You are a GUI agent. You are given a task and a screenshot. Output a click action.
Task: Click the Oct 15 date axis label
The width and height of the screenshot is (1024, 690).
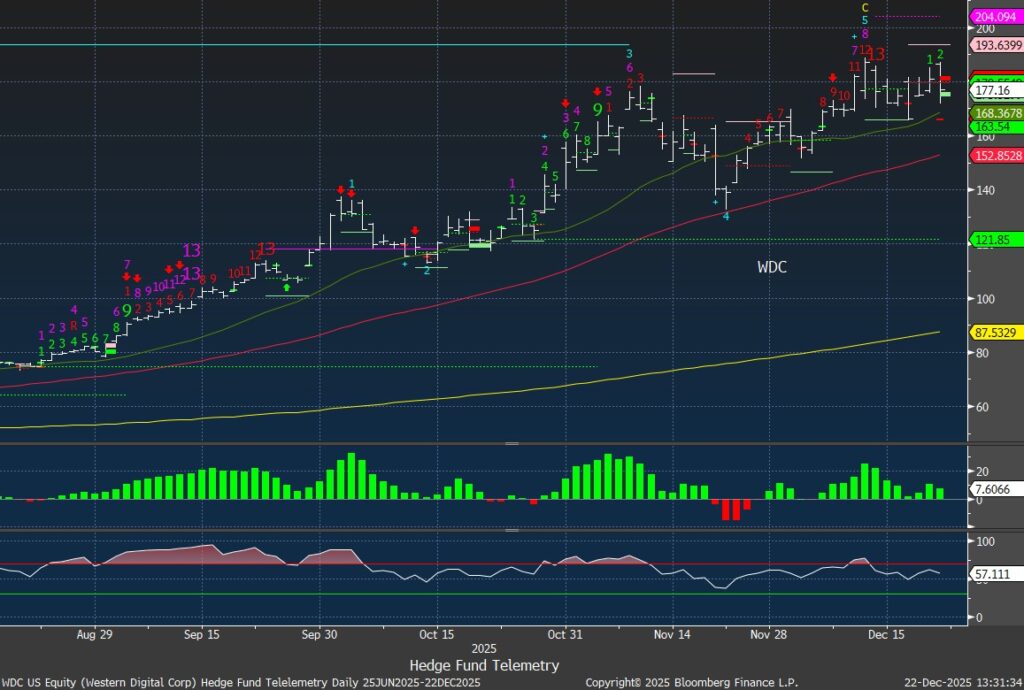(x=437, y=634)
